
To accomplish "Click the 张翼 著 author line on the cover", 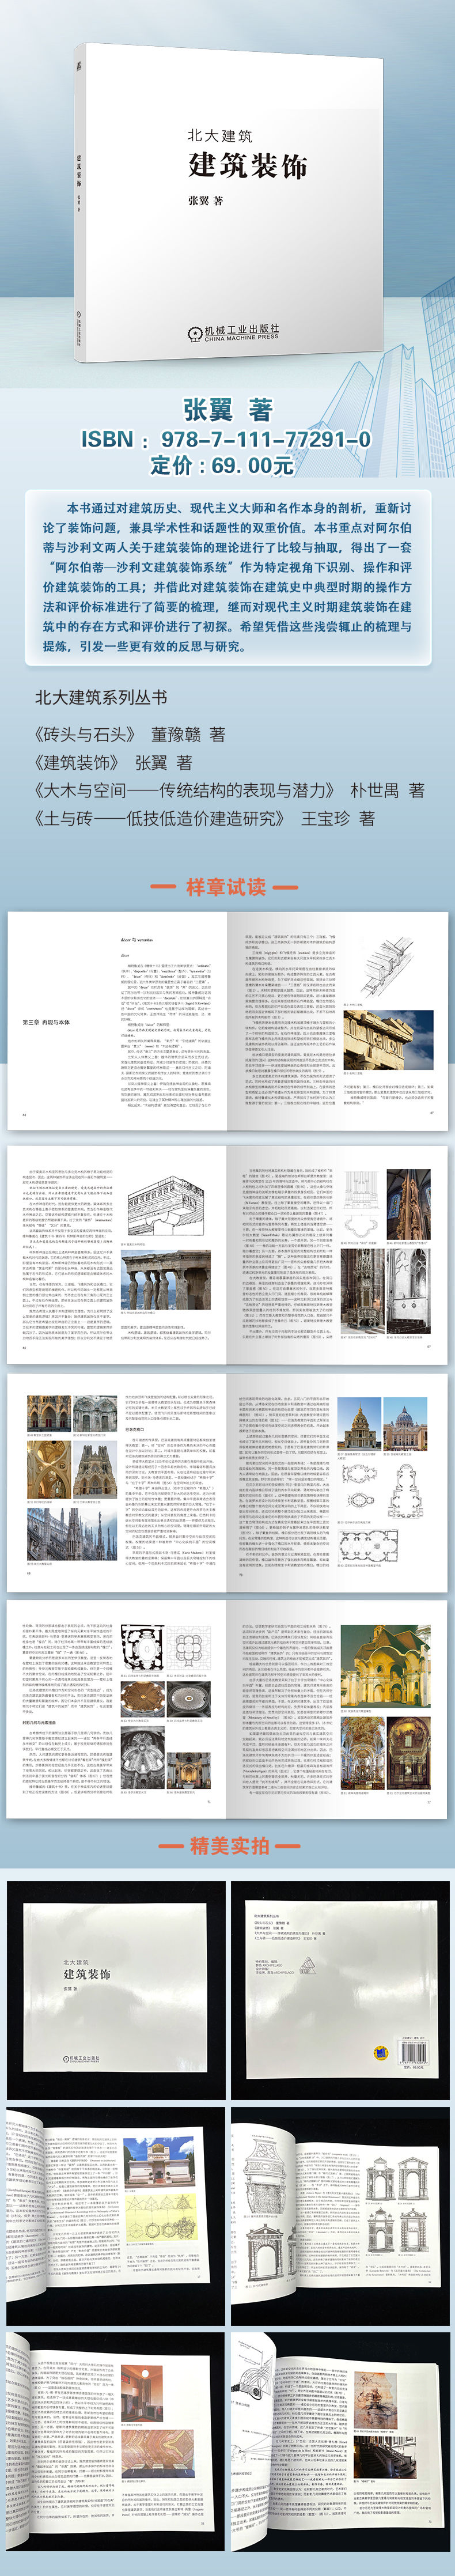I will coord(205,200).
